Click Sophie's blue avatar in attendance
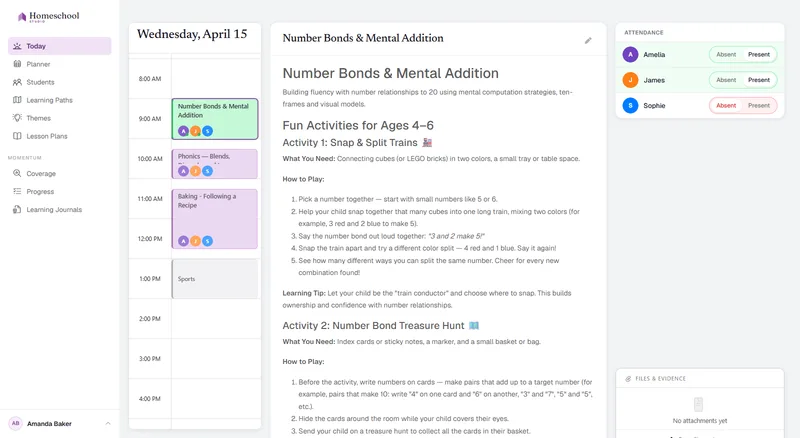Image resolution: width=800 pixels, height=438 pixels. (630, 106)
